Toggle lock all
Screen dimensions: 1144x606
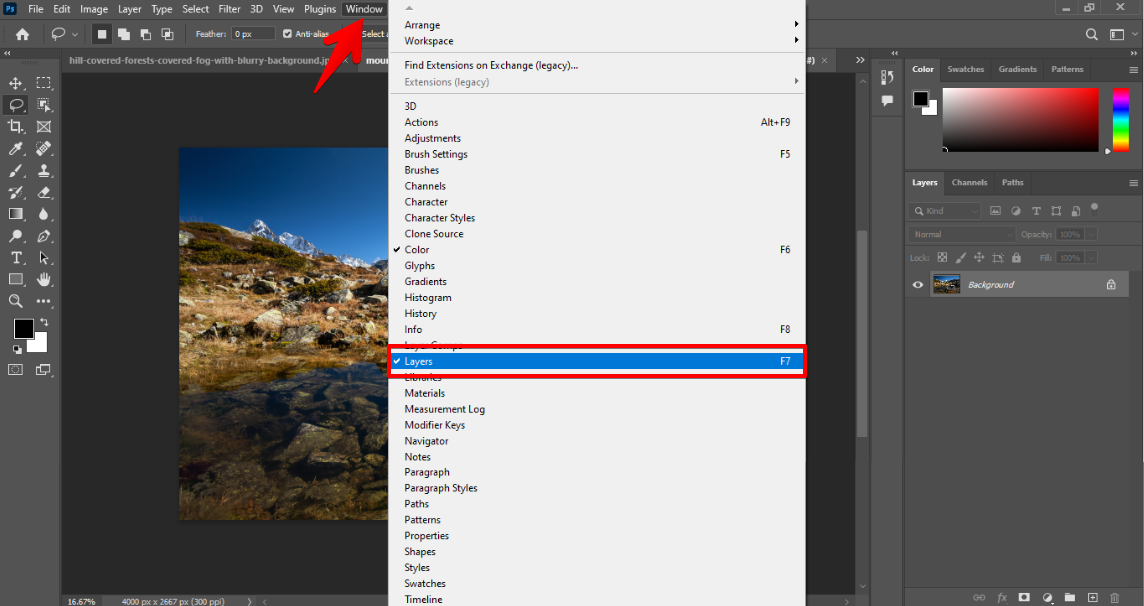point(1016,257)
